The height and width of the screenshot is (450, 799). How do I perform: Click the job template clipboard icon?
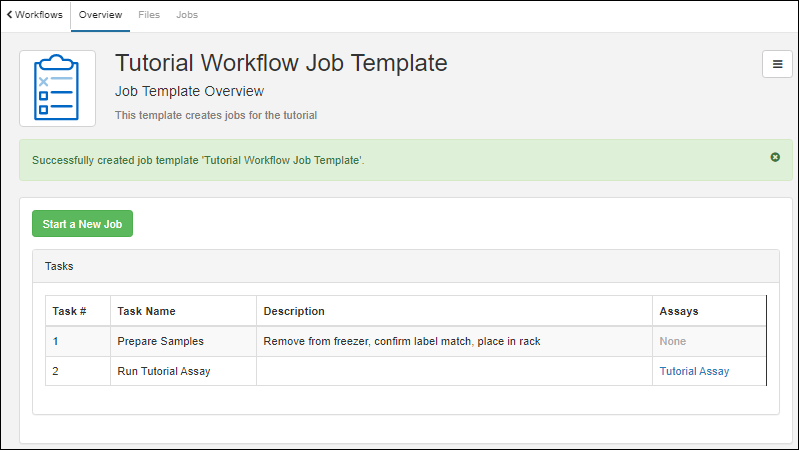click(x=57, y=88)
